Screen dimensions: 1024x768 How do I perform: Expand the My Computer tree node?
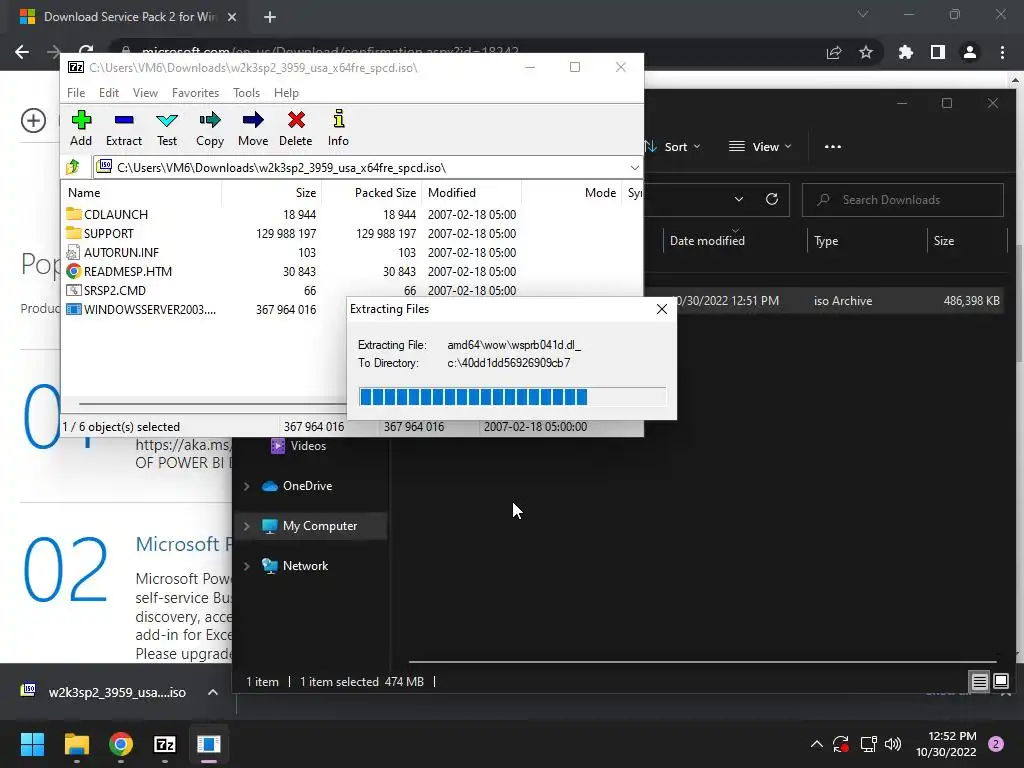click(247, 526)
